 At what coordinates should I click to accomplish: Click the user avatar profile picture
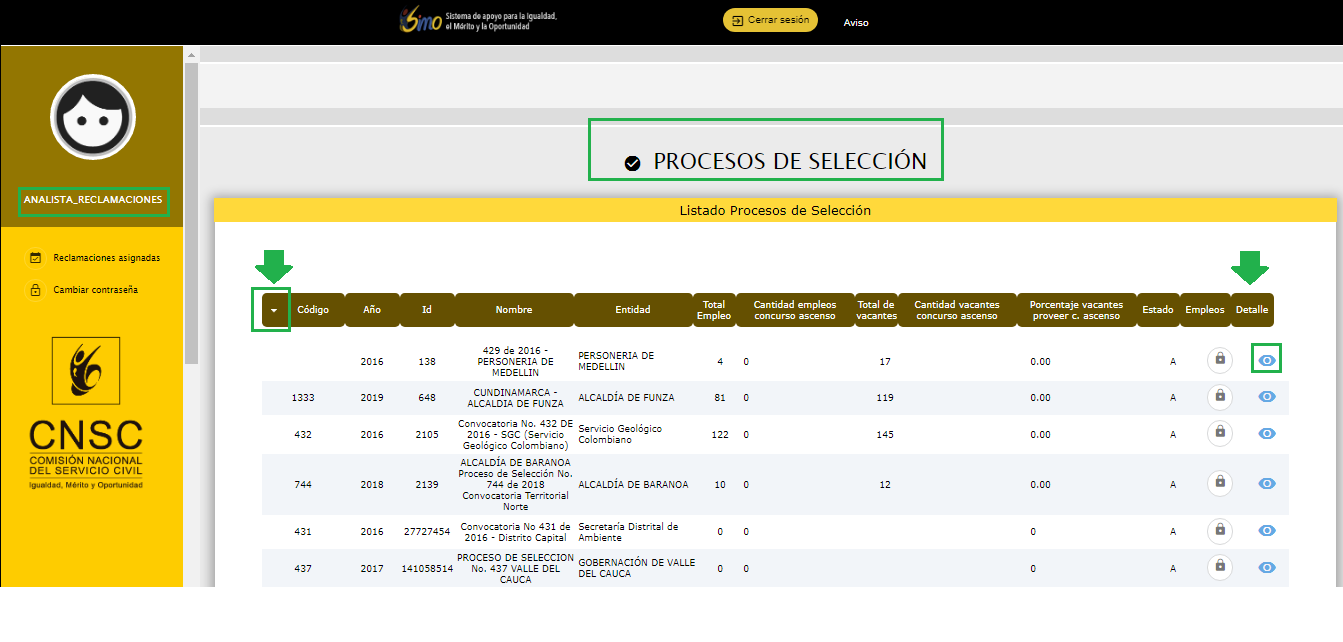click(93, 117)
